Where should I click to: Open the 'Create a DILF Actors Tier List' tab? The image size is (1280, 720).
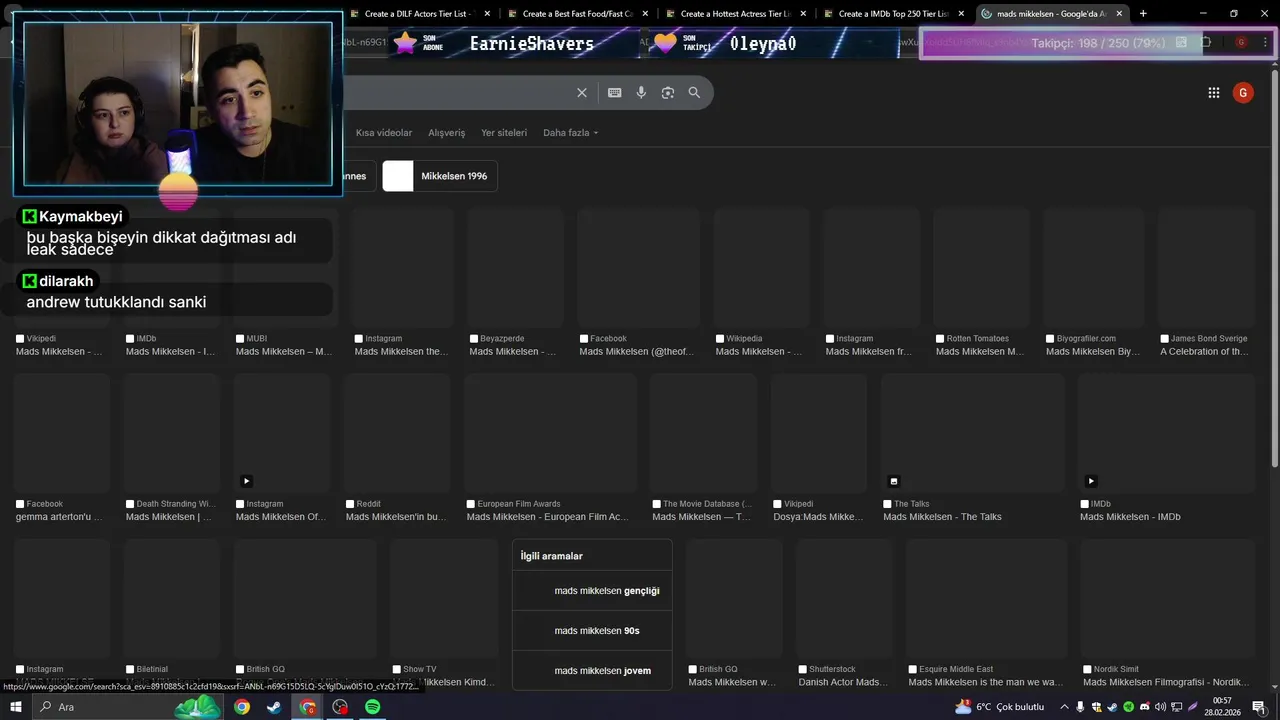point(418,14)
